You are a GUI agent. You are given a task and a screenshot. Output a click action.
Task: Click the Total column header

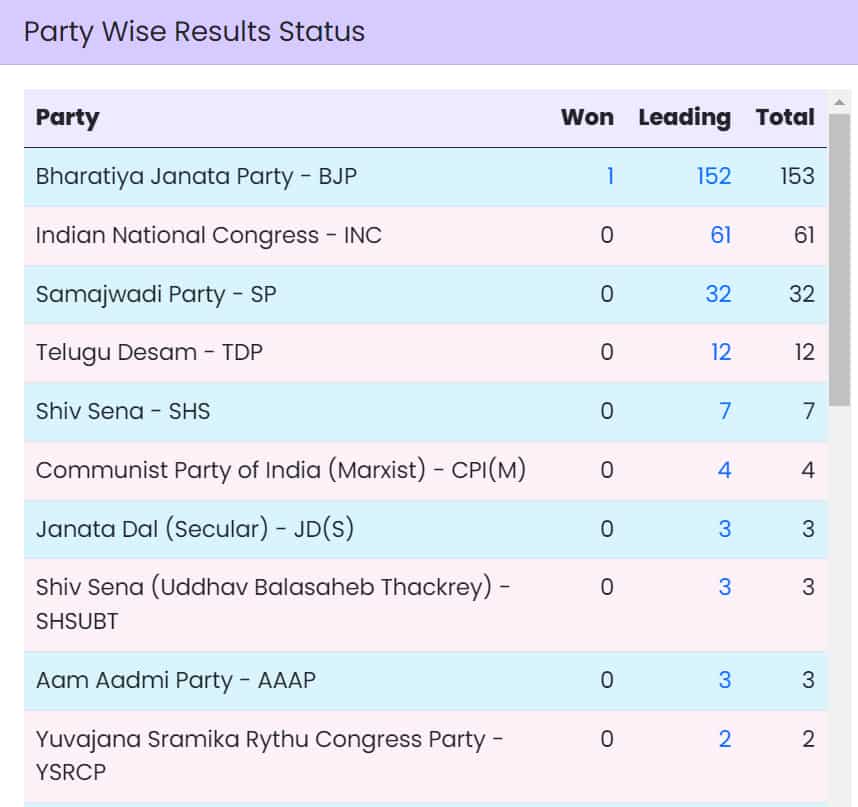(x=786, y=117)
